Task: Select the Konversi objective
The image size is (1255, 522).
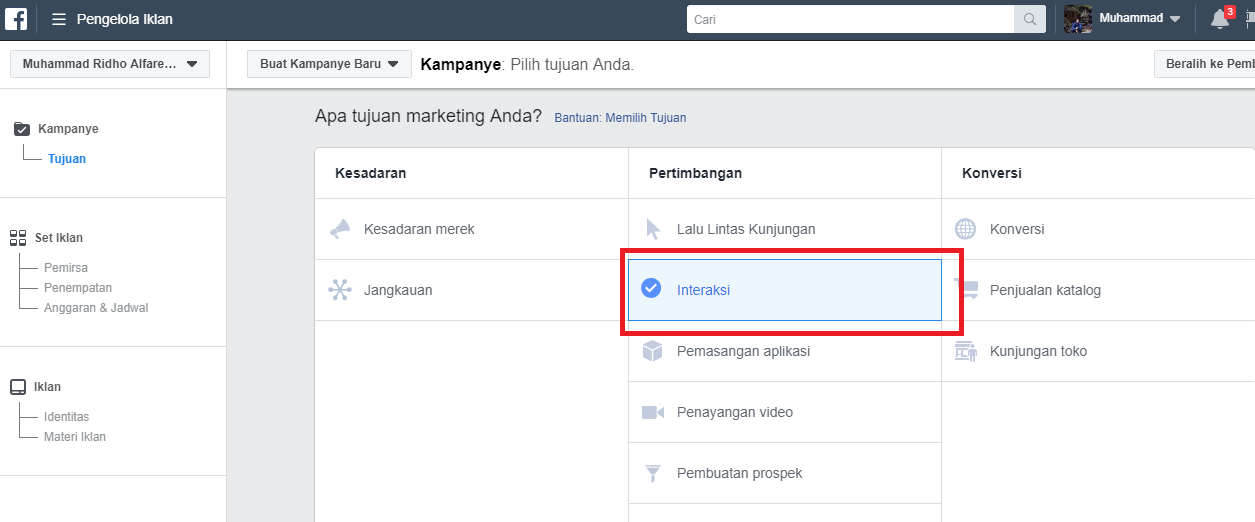Action: tap(1098, 229)
